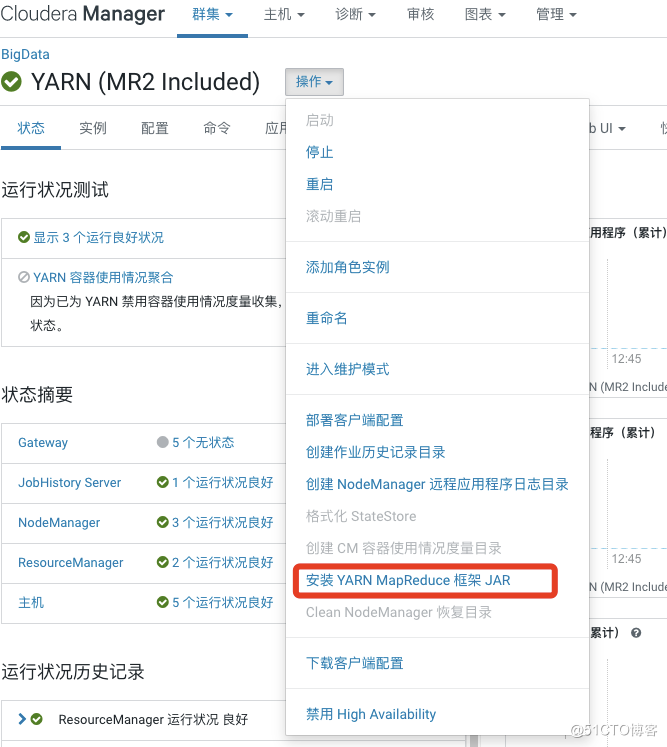Click the Cloudera Manager logo
This screenshot has width=667, height=747.
pyautogui.click(x=82, y=14)
